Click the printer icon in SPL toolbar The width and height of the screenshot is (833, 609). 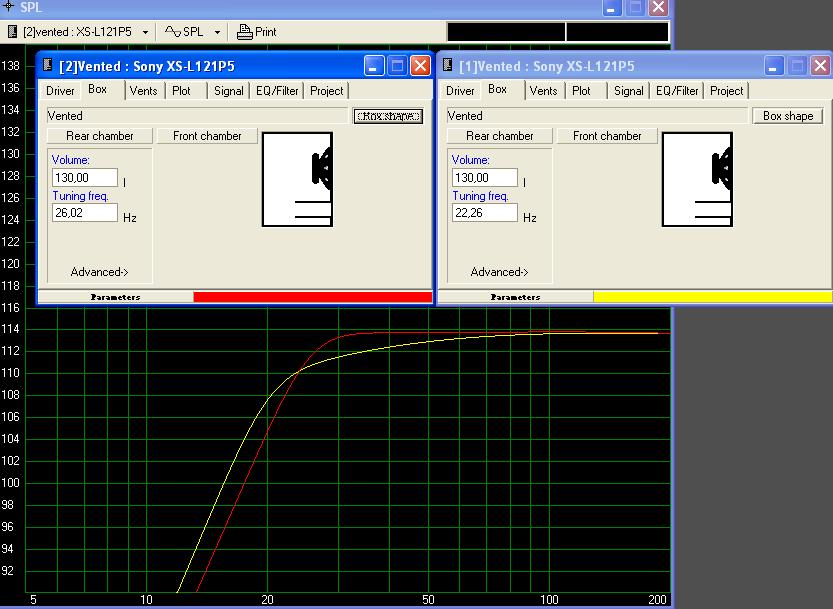(244, 32)
